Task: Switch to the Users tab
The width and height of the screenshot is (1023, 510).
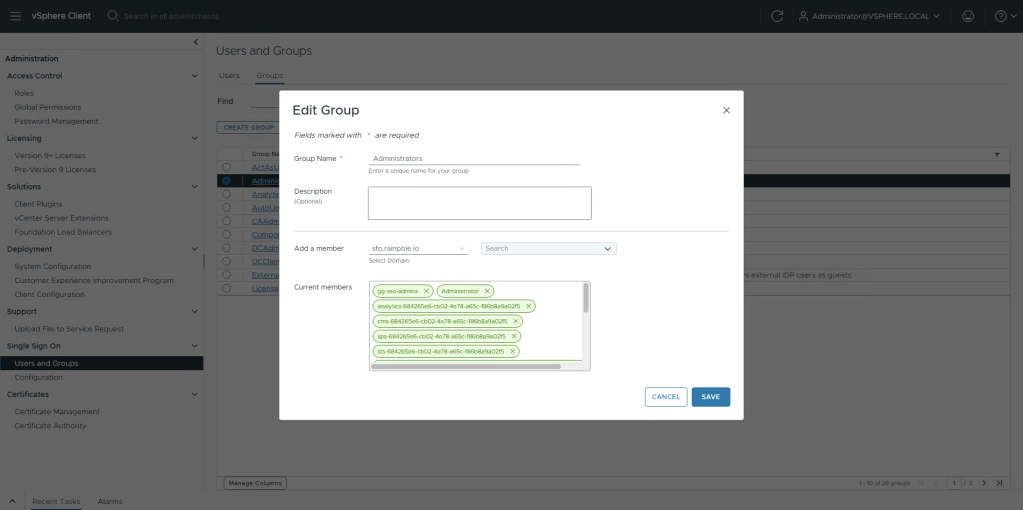Action: point(229,76)
